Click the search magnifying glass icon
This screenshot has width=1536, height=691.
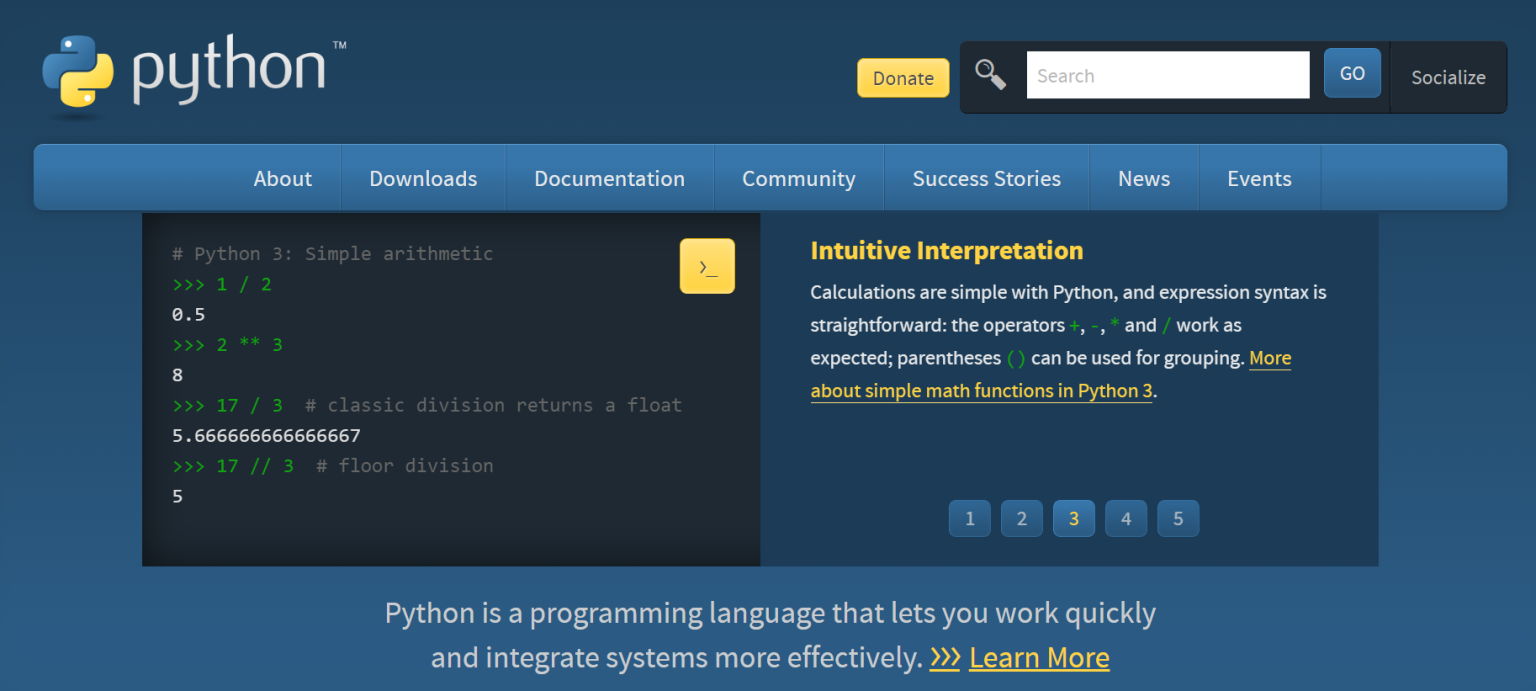click(x=990, y=73)
